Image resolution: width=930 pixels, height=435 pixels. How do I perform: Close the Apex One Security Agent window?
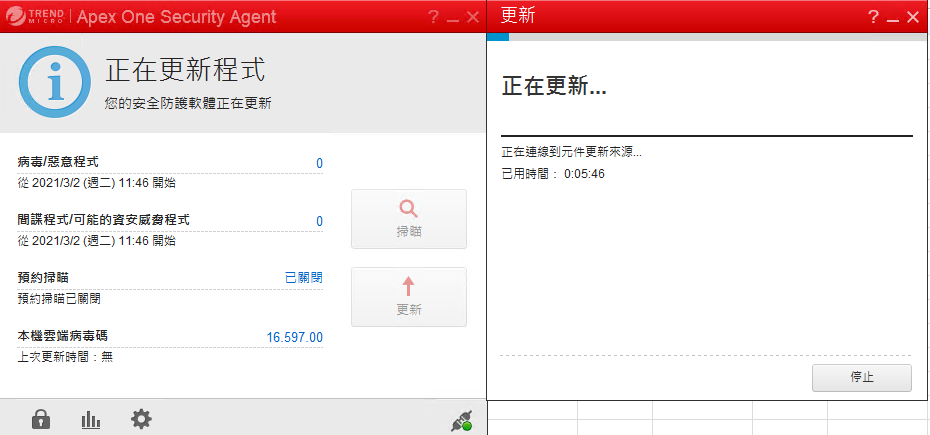(x=473, y=17)
